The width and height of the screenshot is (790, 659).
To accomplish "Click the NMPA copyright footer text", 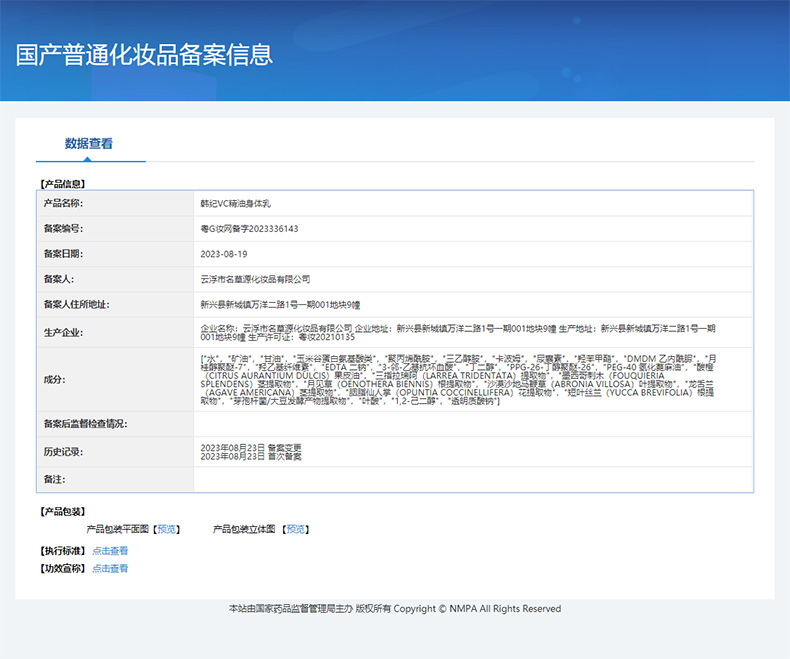I will 395,609.
